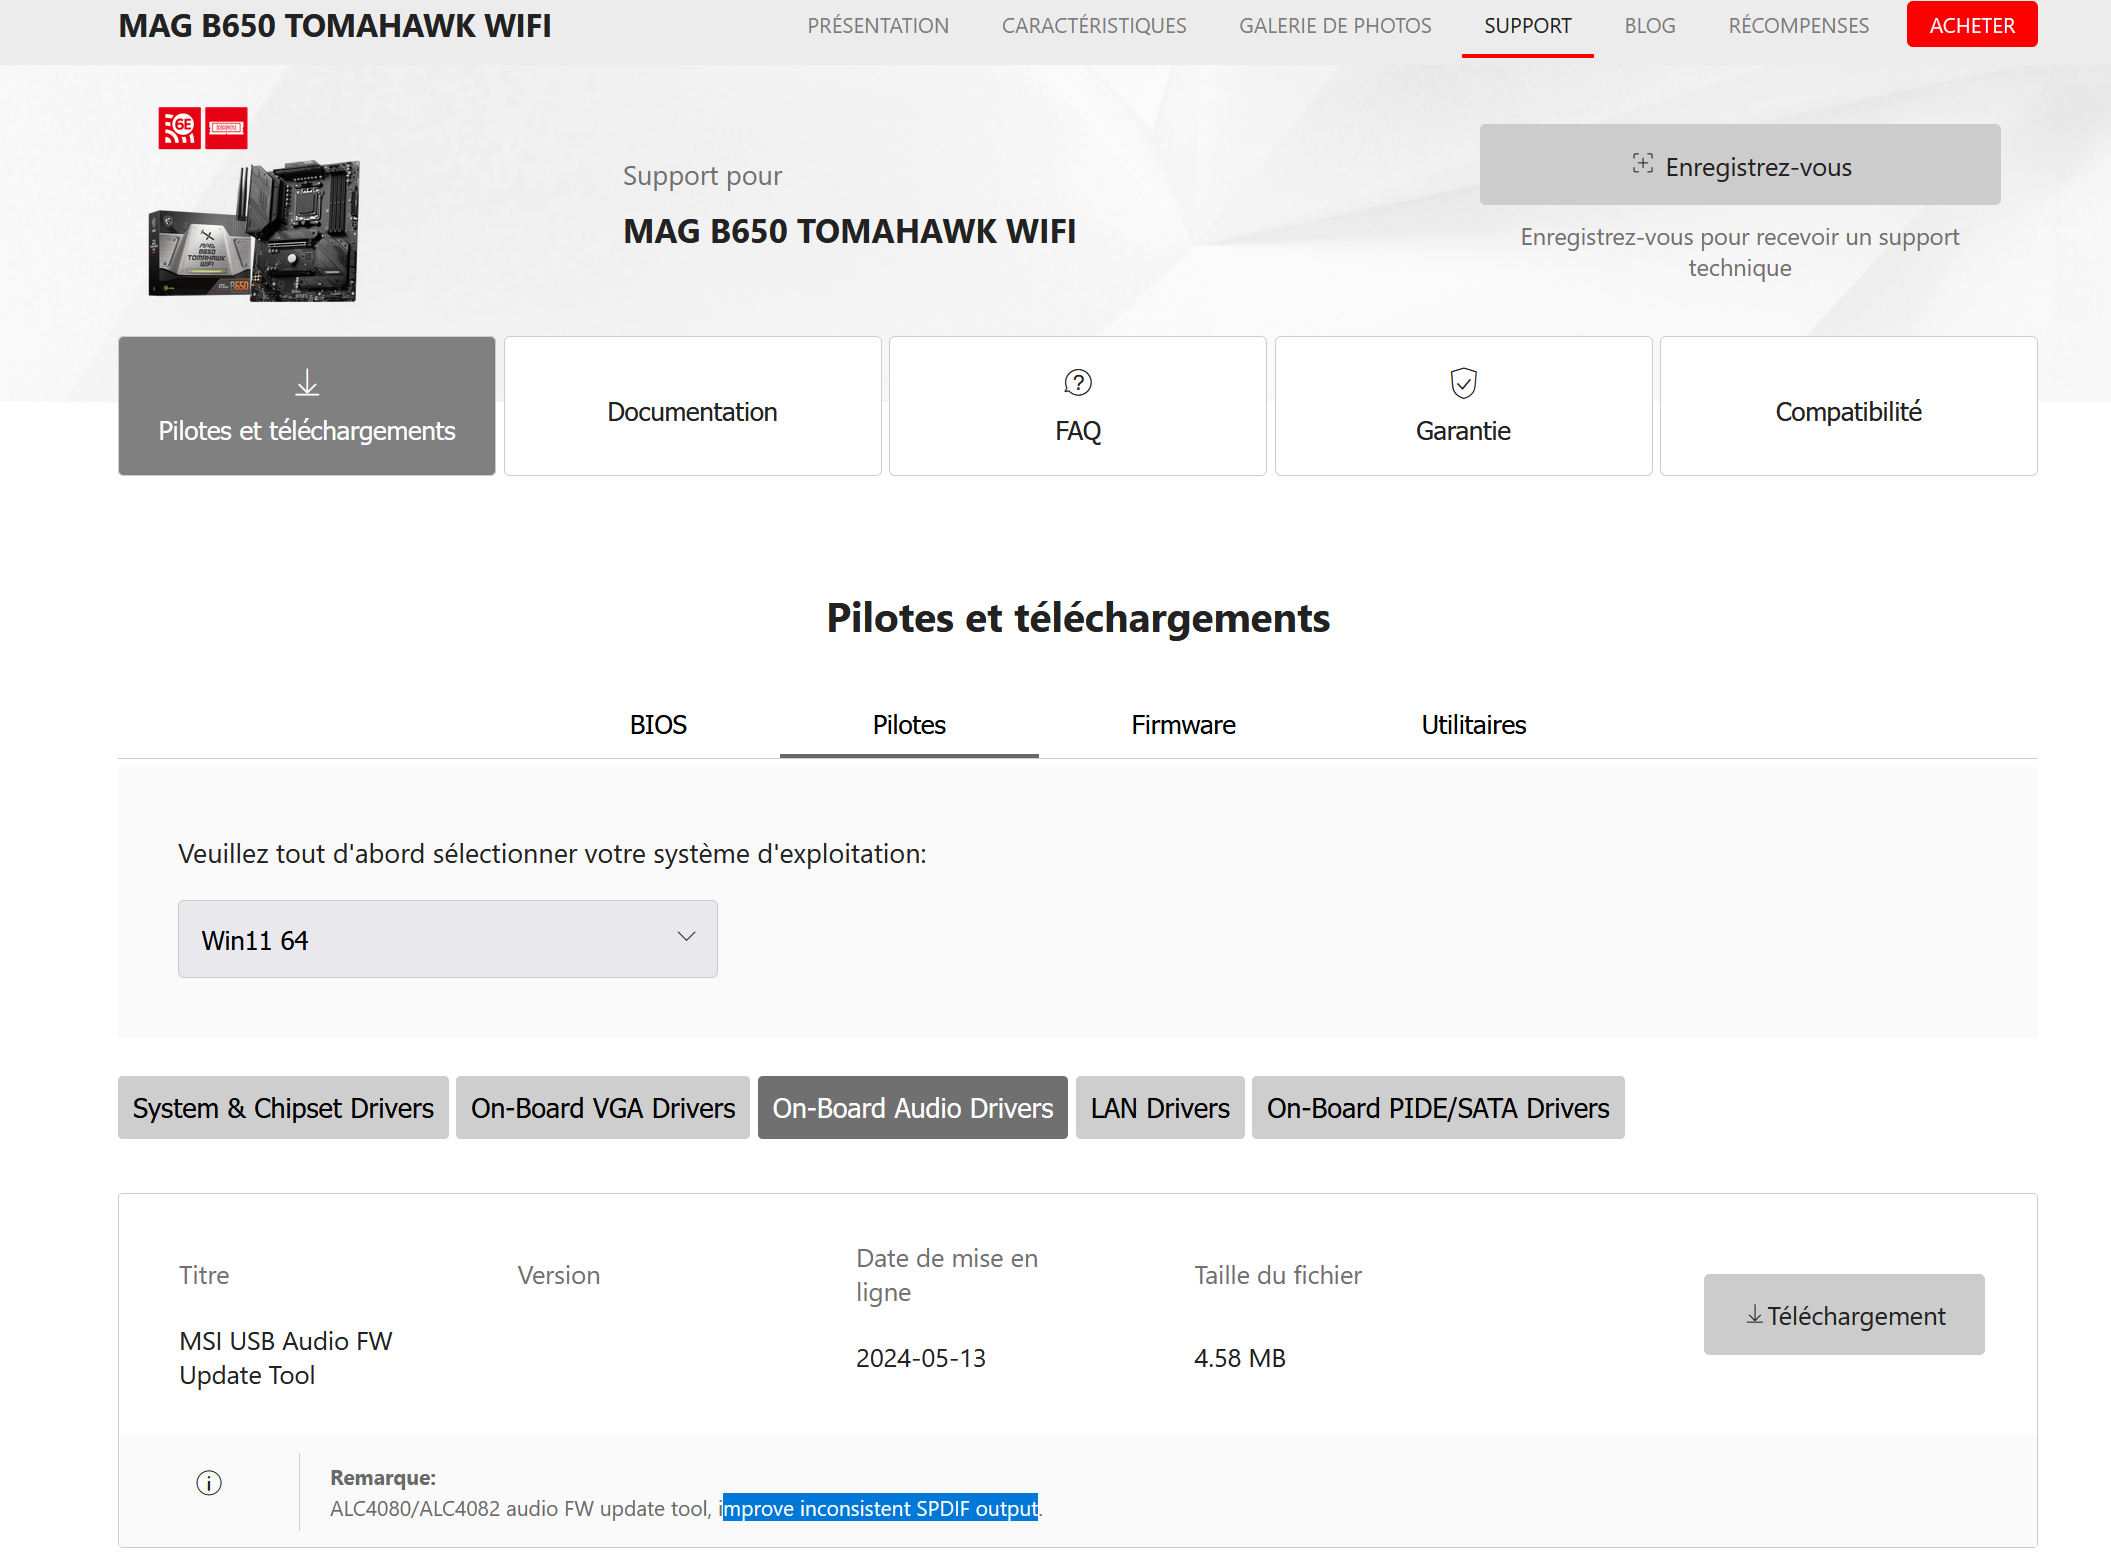Click the register icon beside Enregistrez-vous
Viewport: 2111px width, 1555px height.
click(1642, 164)
